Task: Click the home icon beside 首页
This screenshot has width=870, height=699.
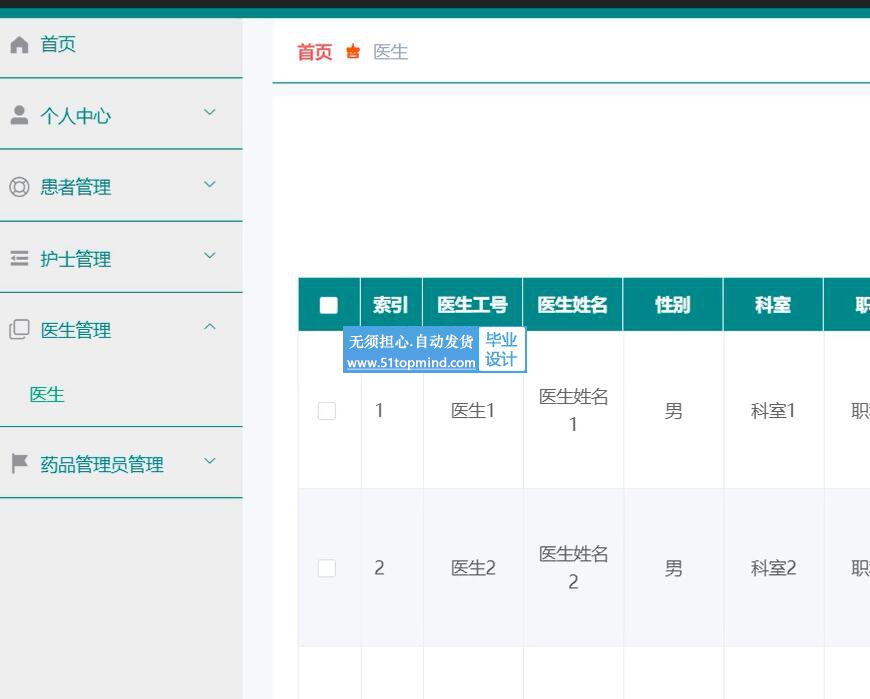Action: point(19,44)
